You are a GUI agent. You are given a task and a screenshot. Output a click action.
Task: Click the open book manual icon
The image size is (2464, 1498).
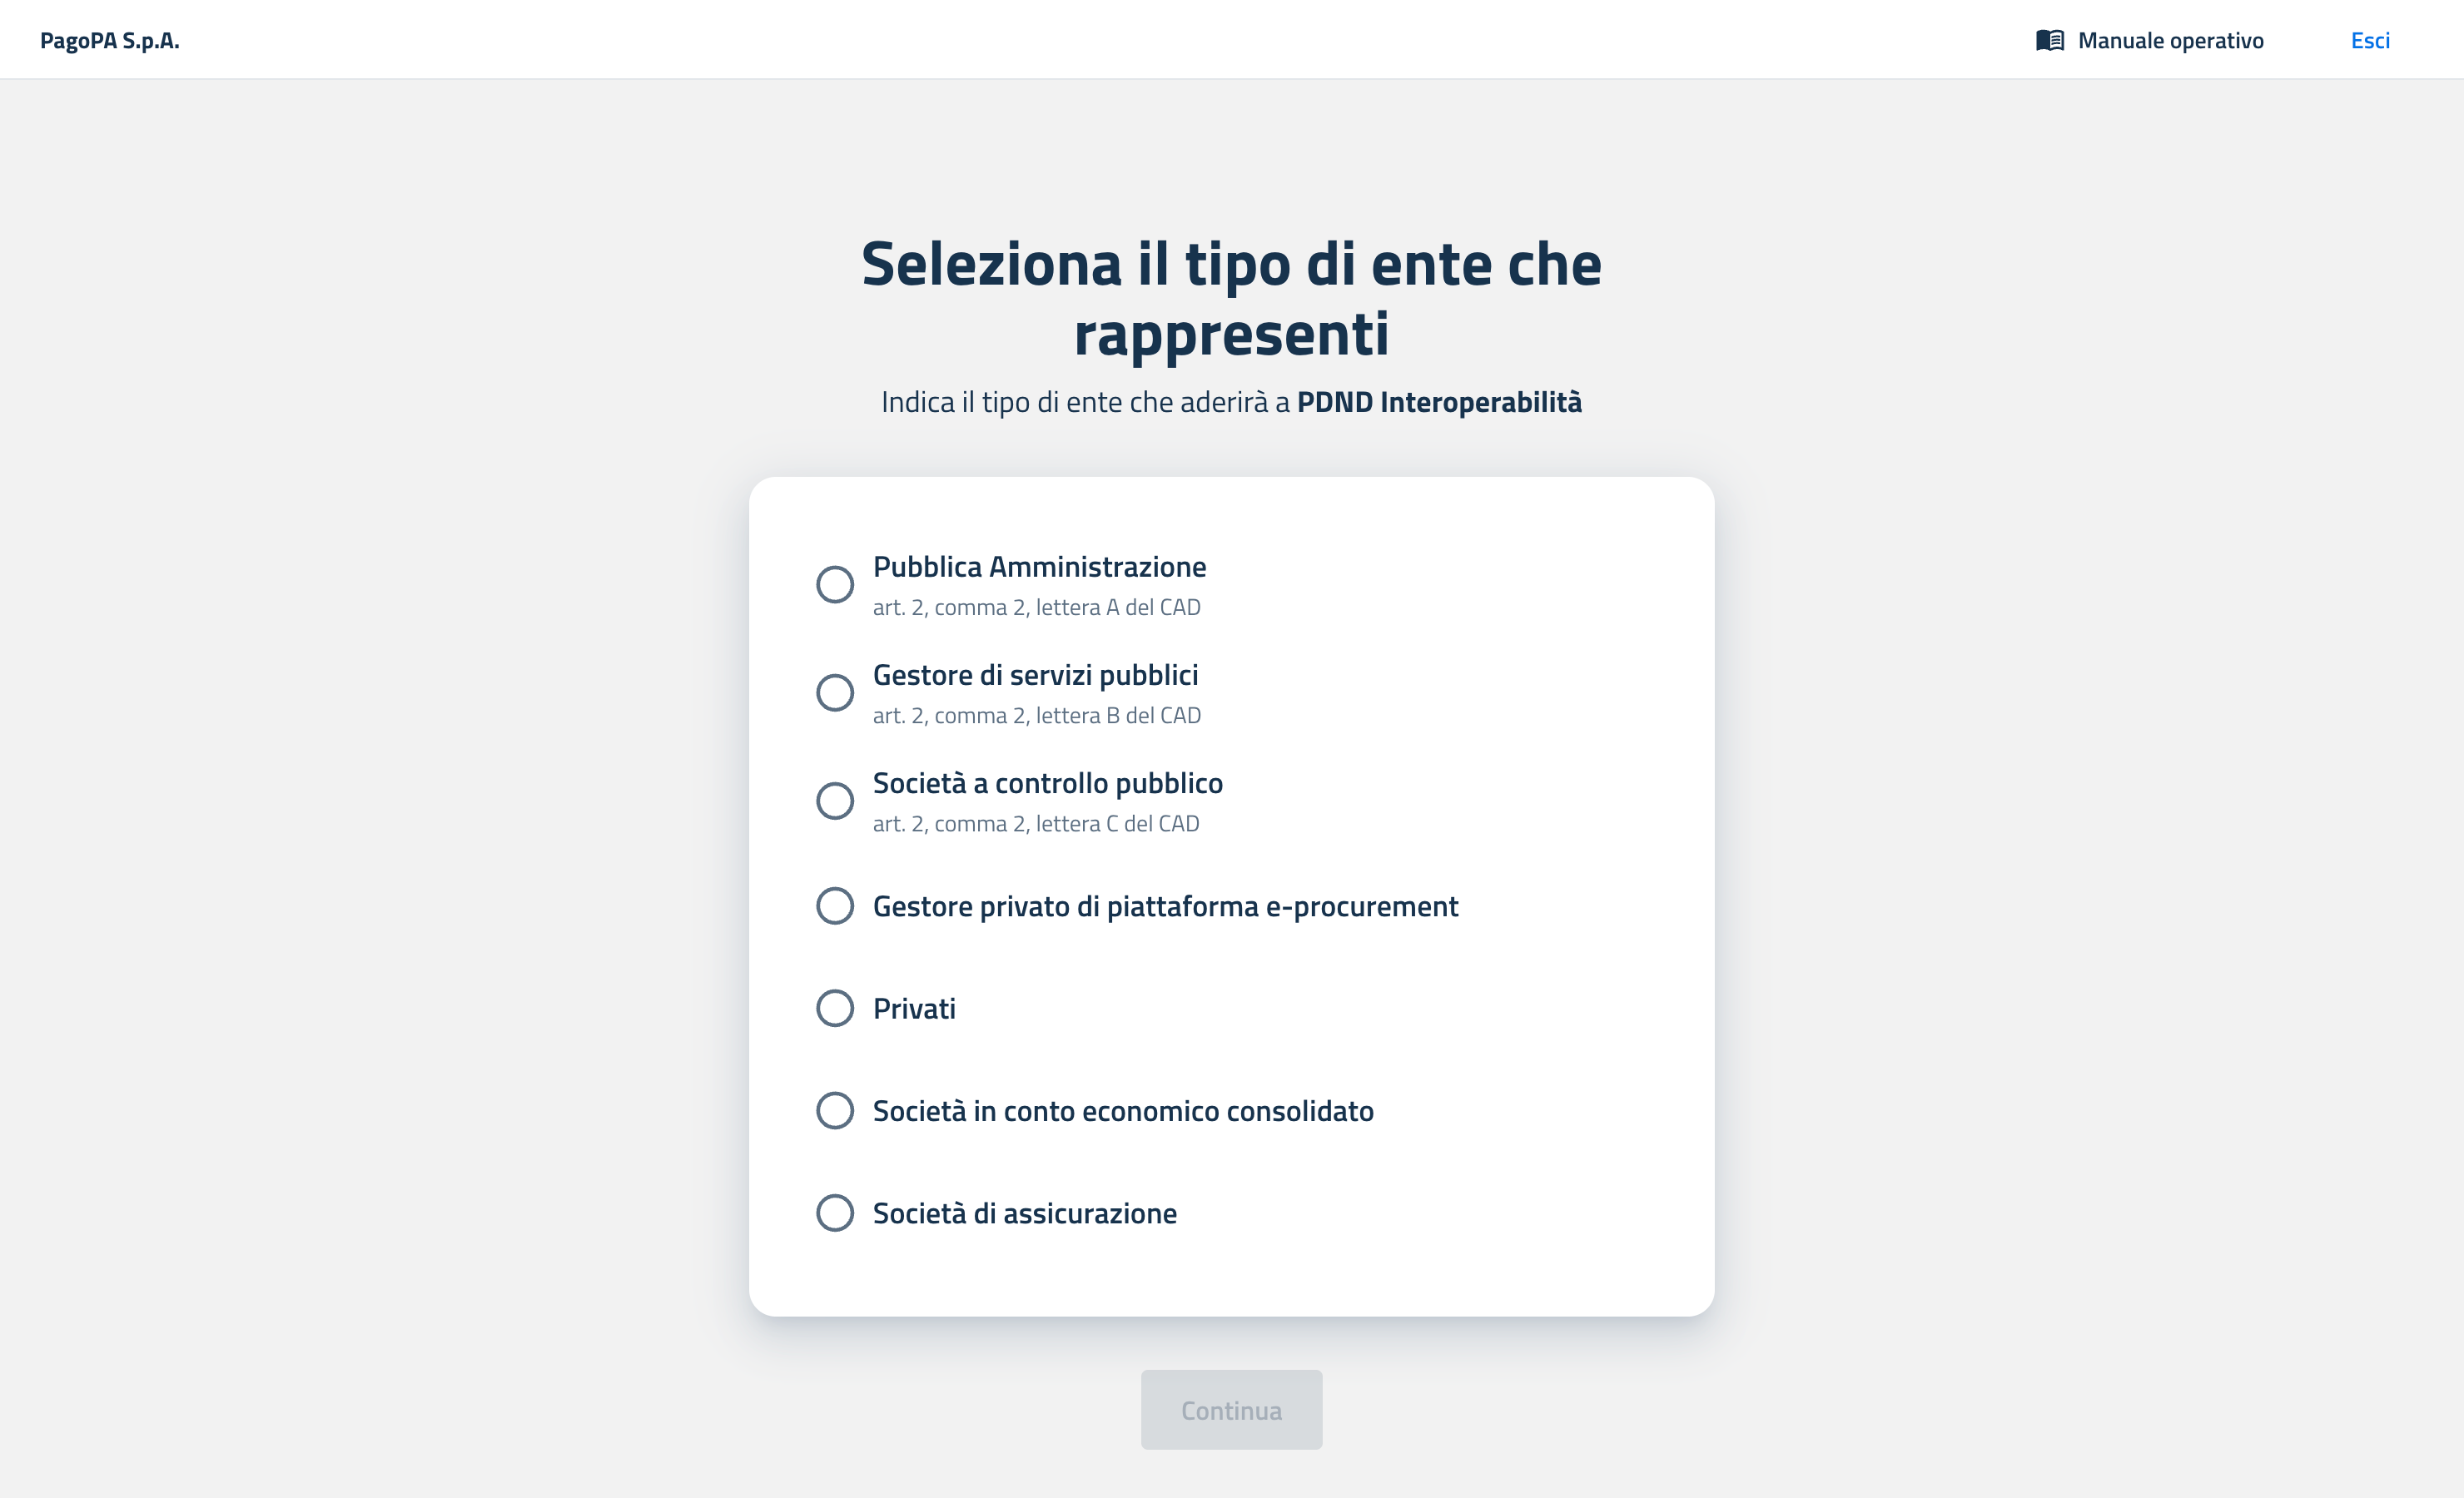(2049, 40)
